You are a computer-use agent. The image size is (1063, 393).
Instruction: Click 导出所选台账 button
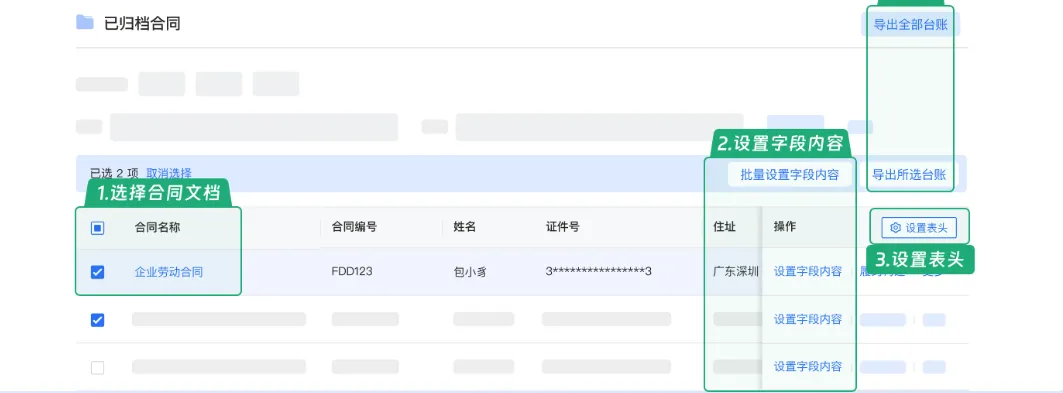click(909, 175)
